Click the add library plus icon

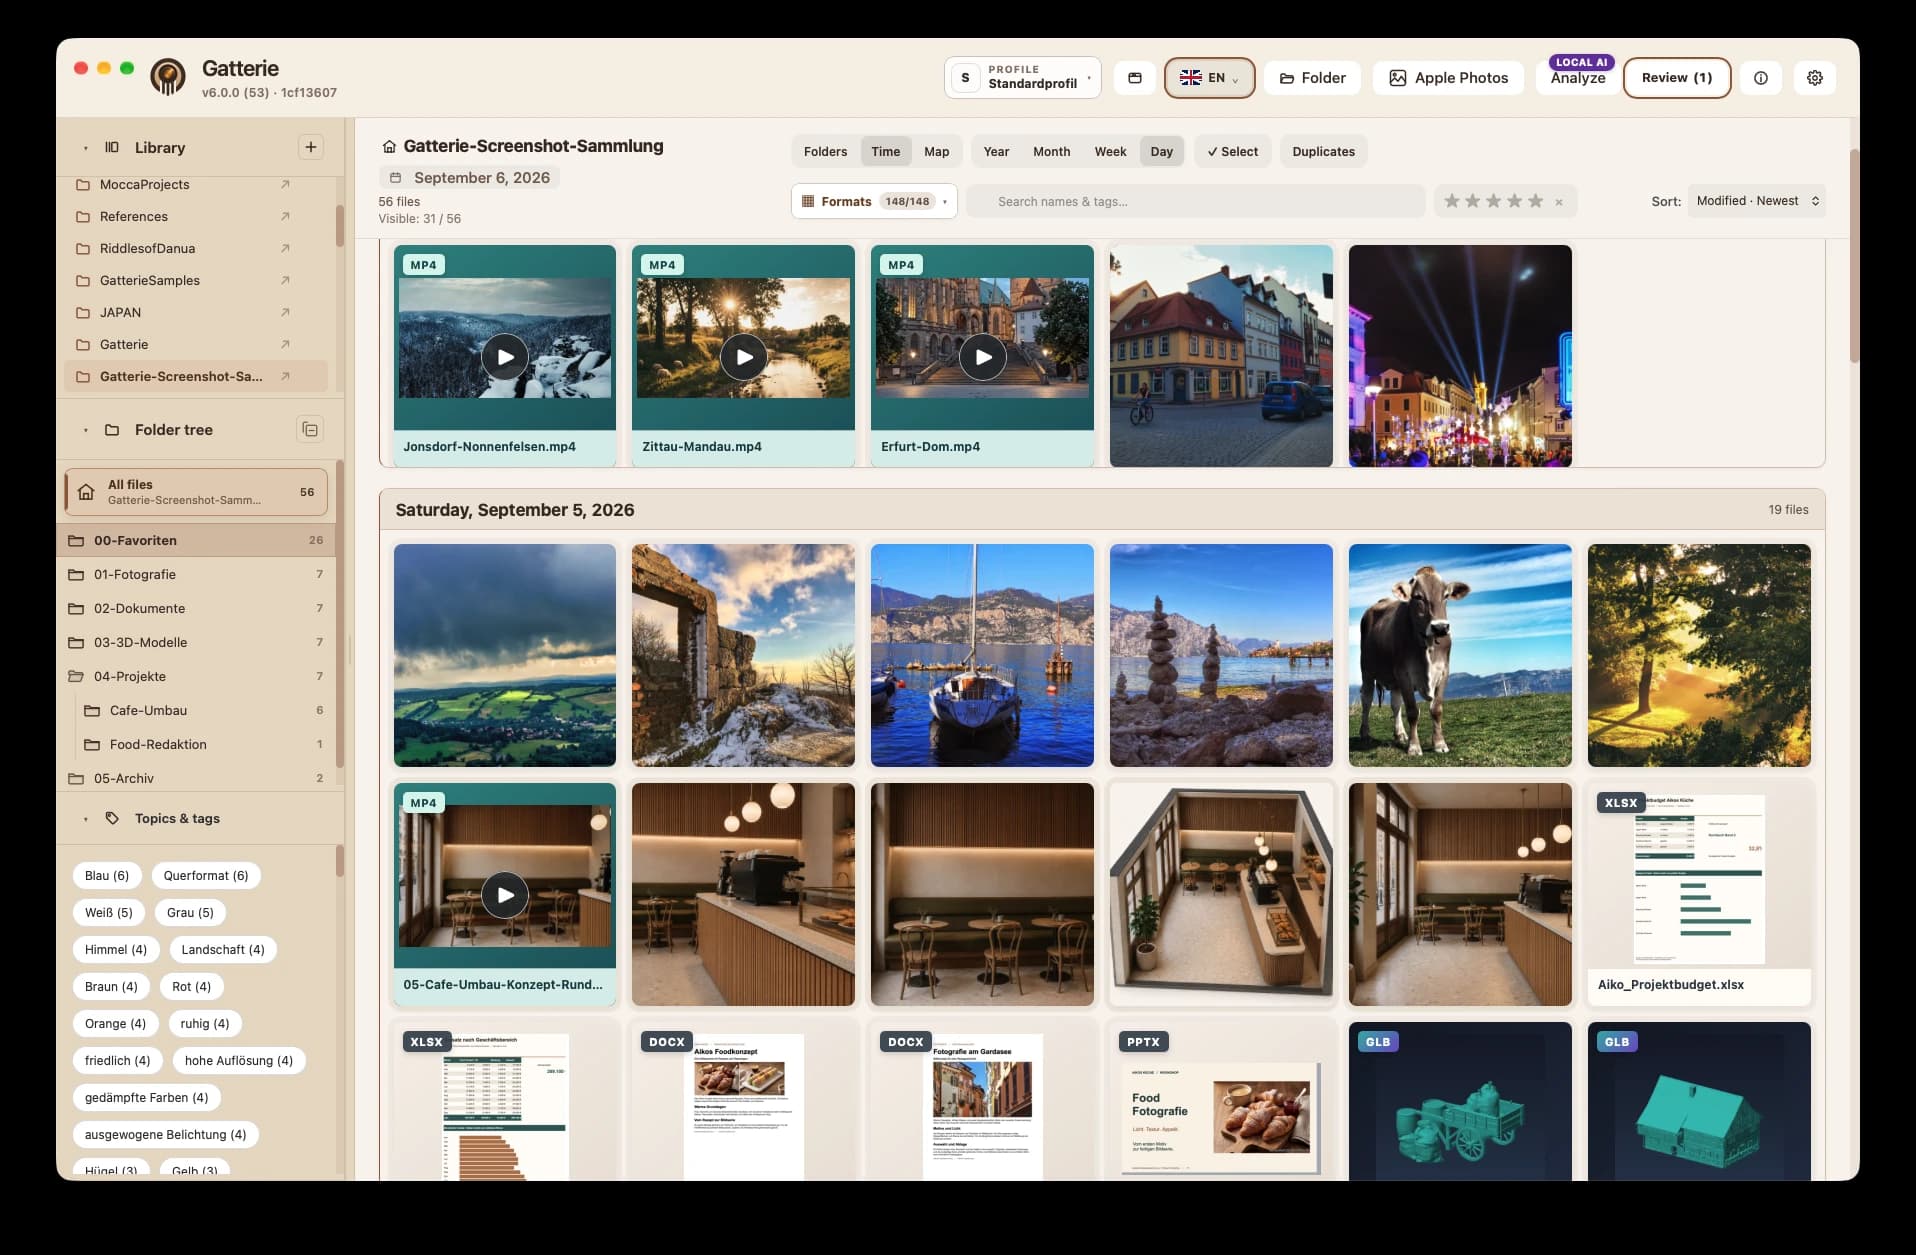click(x=311, y=147)
